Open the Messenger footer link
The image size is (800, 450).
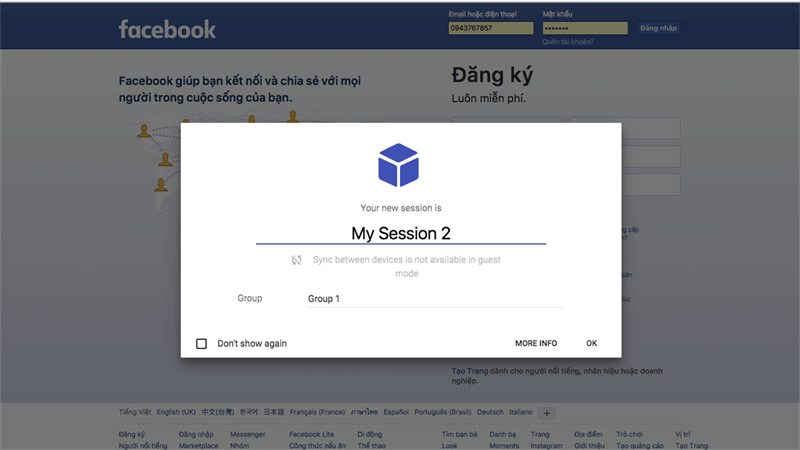pyautogui.click(x=247, y=434)
